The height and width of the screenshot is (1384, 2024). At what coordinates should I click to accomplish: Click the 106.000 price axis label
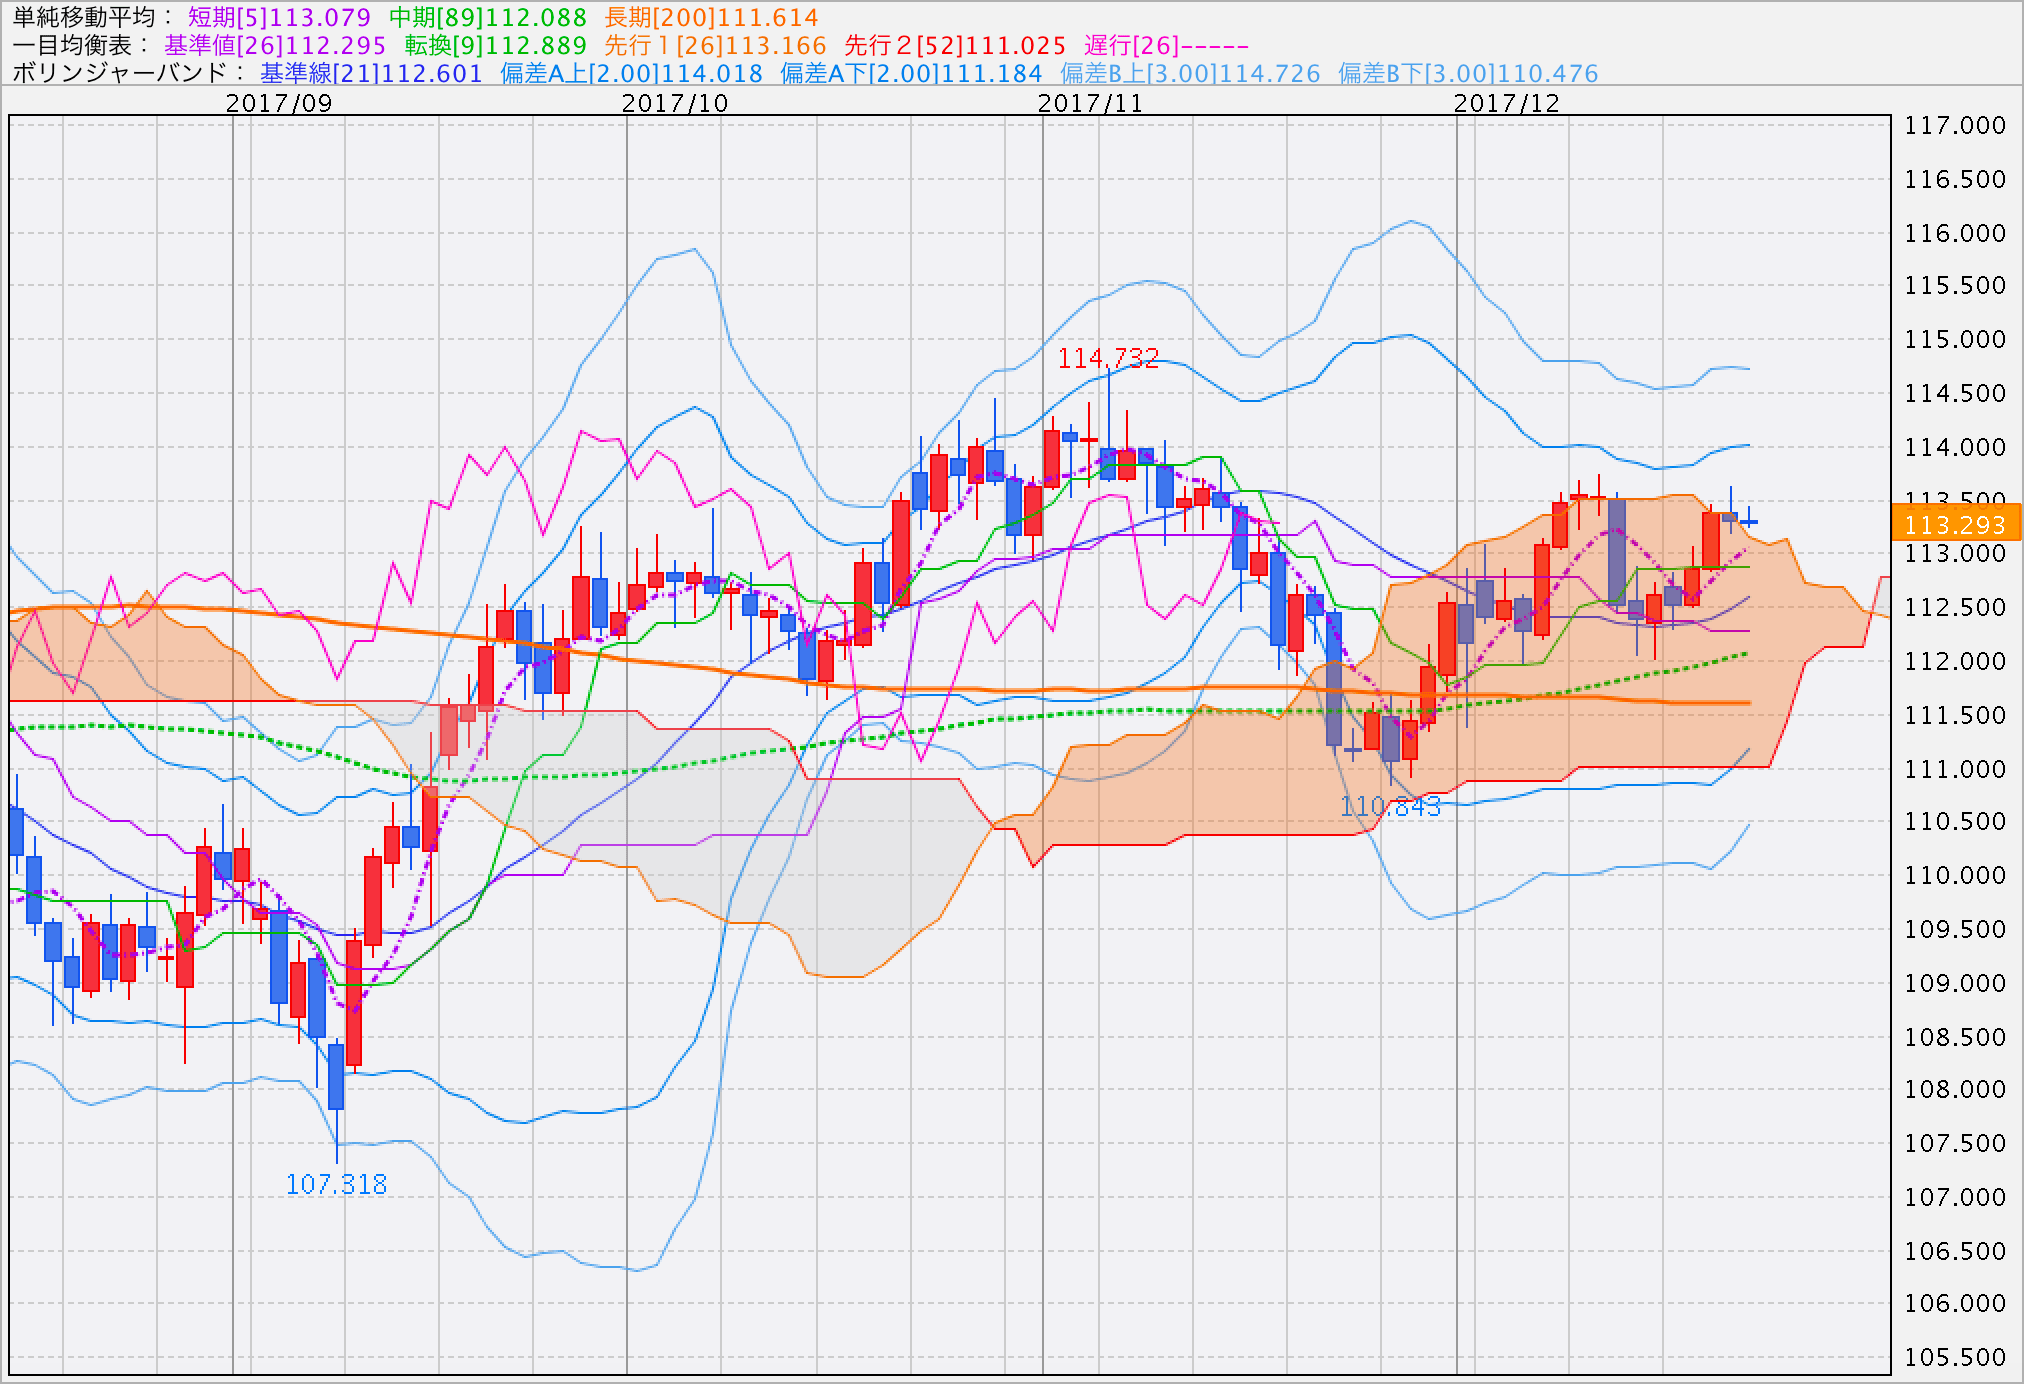pos(1955,1303)
